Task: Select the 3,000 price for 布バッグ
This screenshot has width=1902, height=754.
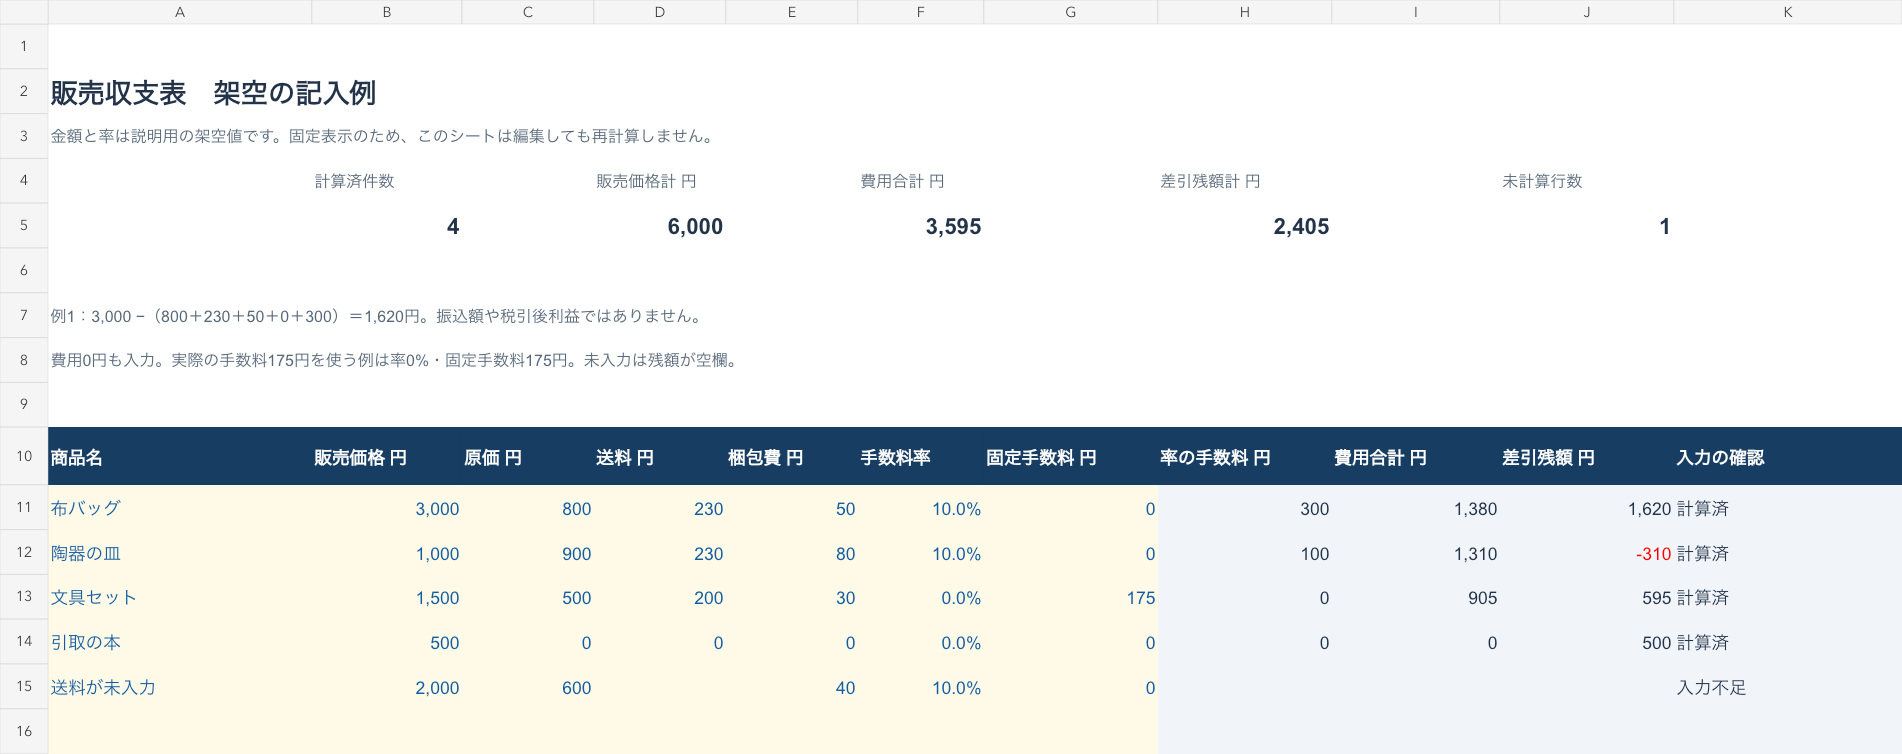Action: pyautogui.click(x=437, y=509)
